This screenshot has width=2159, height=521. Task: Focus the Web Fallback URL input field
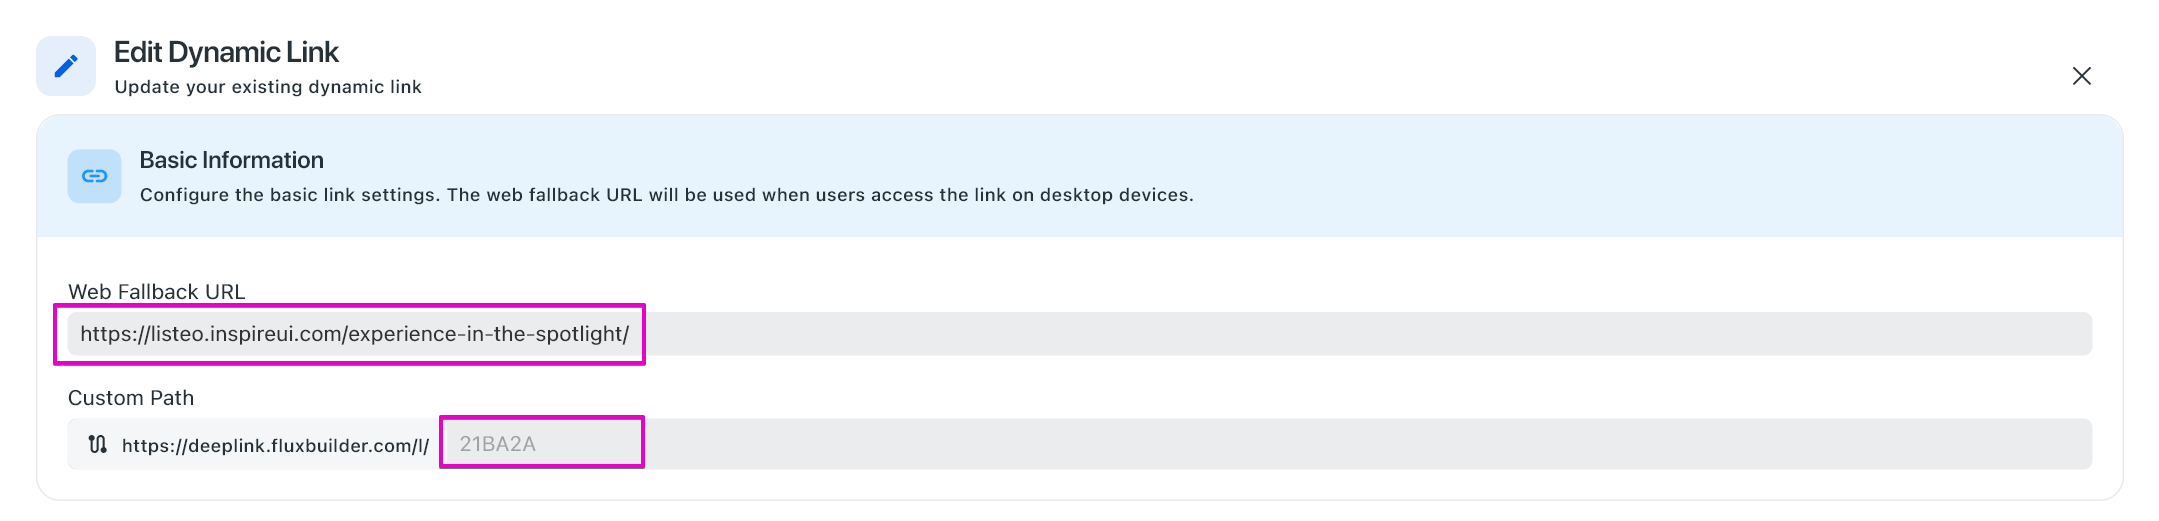[1300, 334]
